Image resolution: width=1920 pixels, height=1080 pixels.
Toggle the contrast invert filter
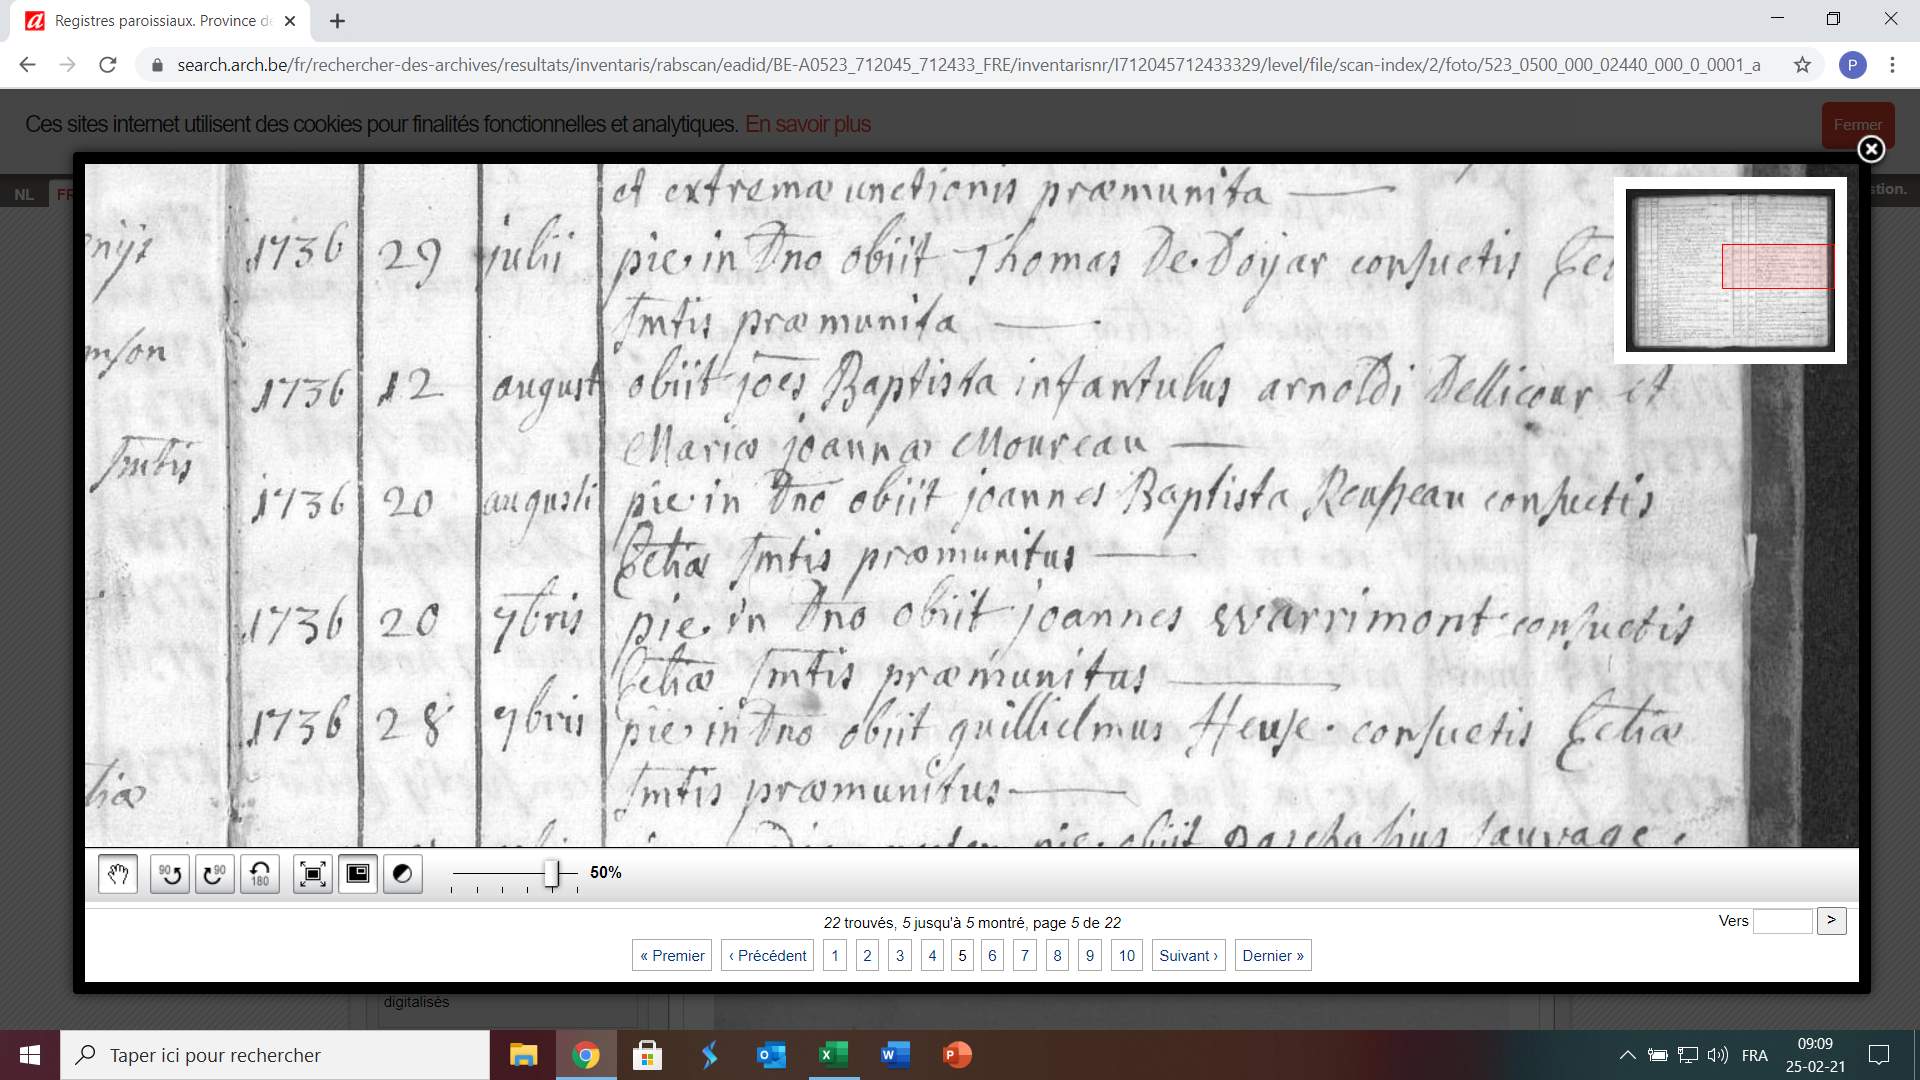coord(403,874)
